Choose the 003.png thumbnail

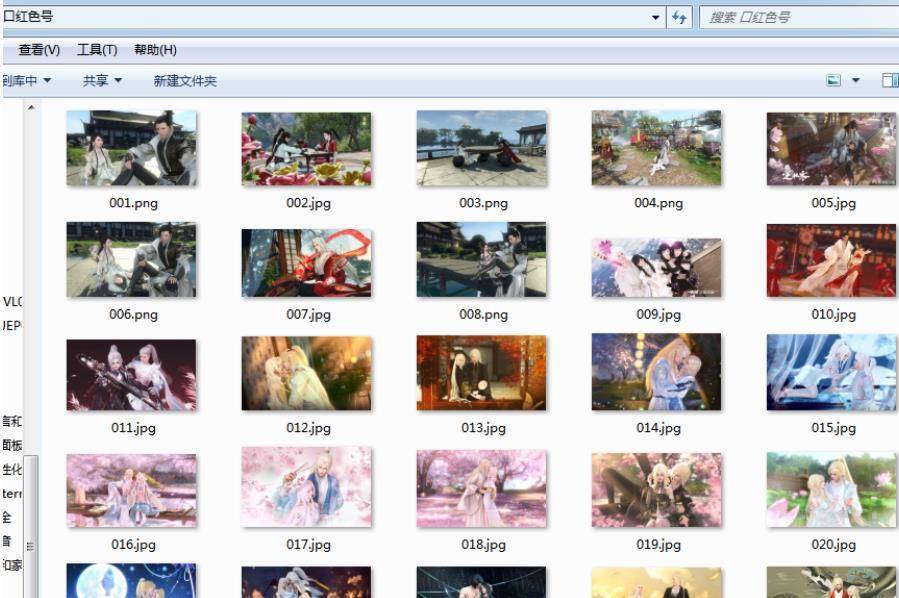coord(482,148)
